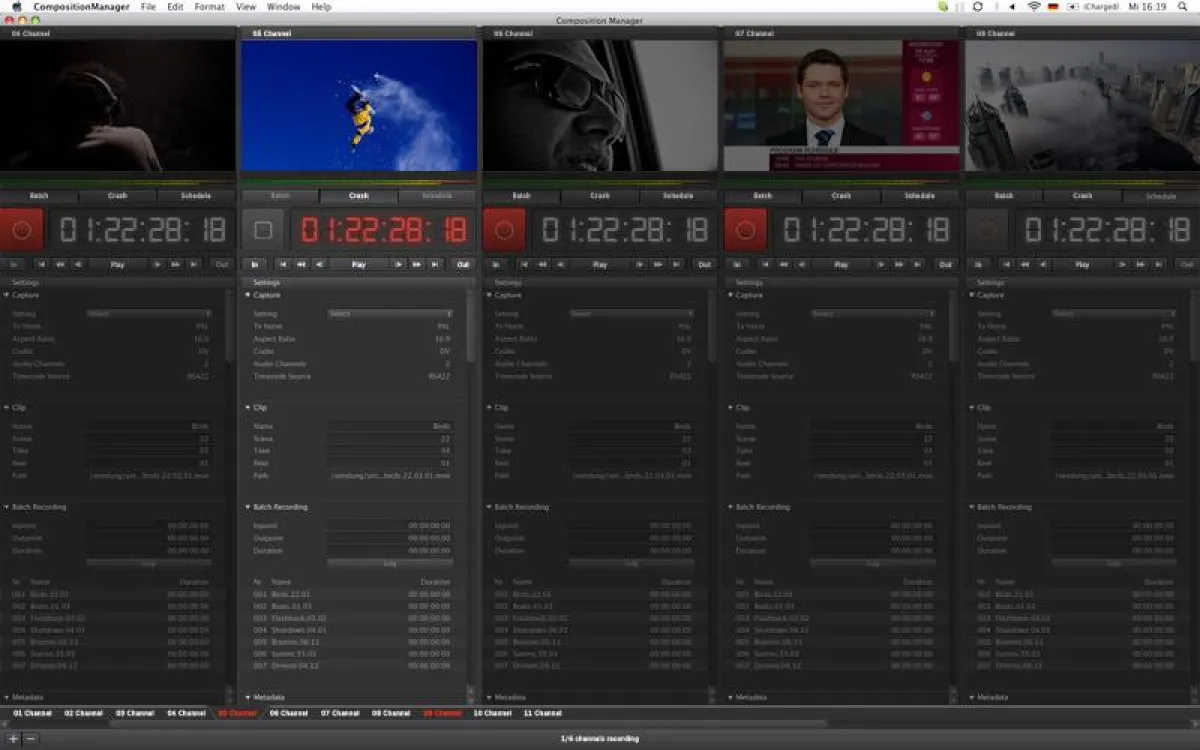Image resolution: width=1200 pixels, height=750 pixels.
Task: Switch to the 10 Channel tab
Action: [x=491, y=714]
